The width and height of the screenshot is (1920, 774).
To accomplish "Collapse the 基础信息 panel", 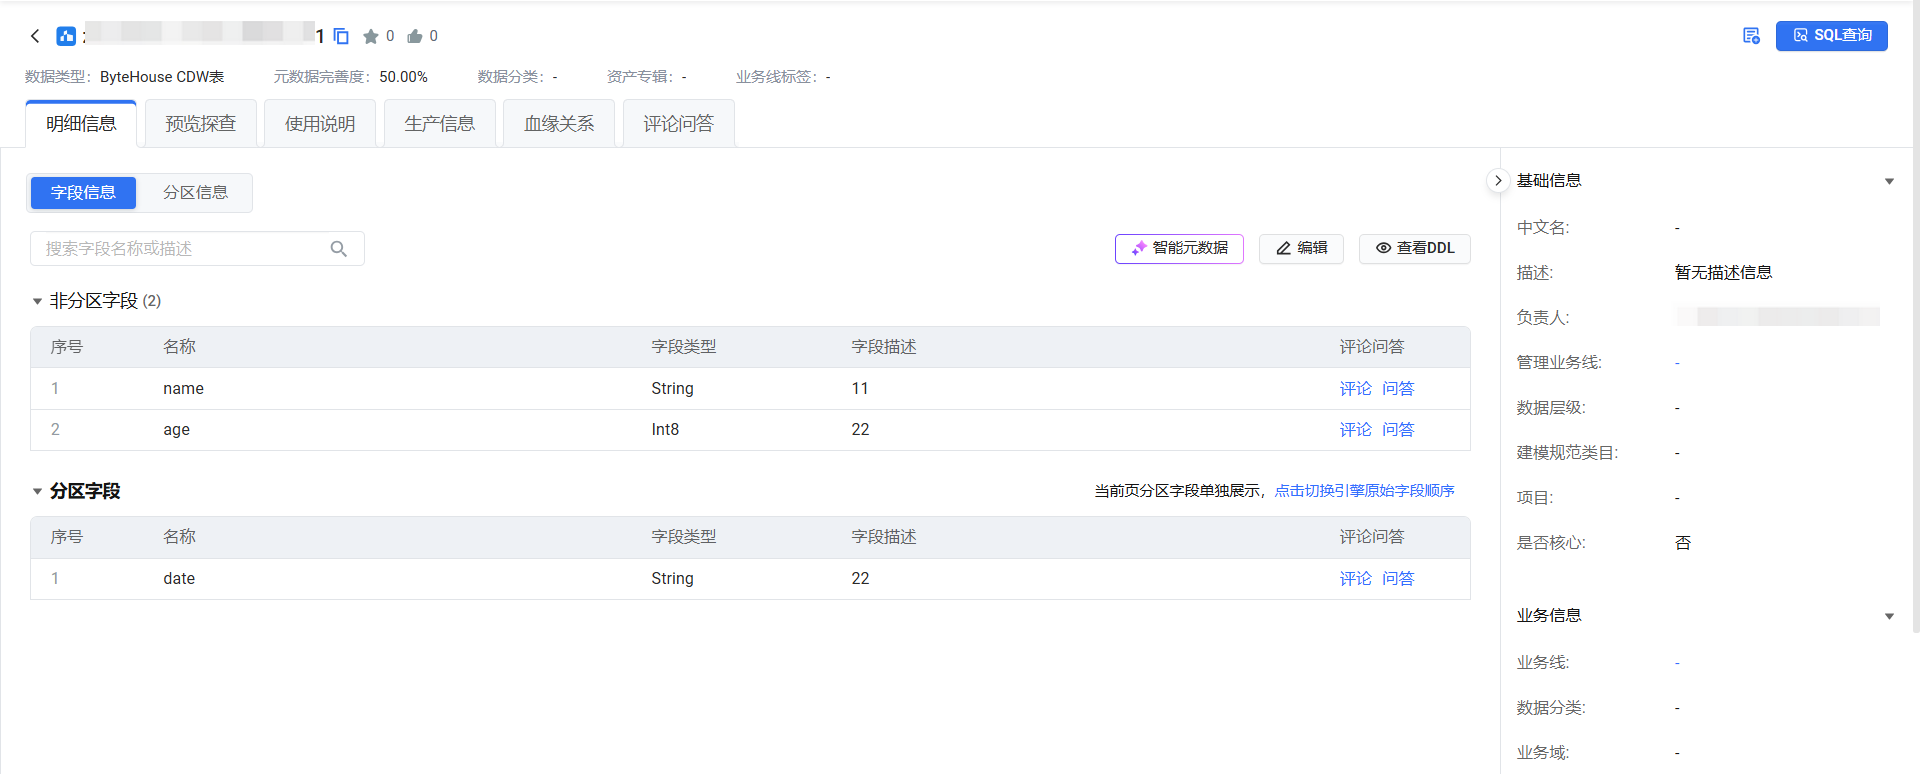I will [x=1889, y=181].
